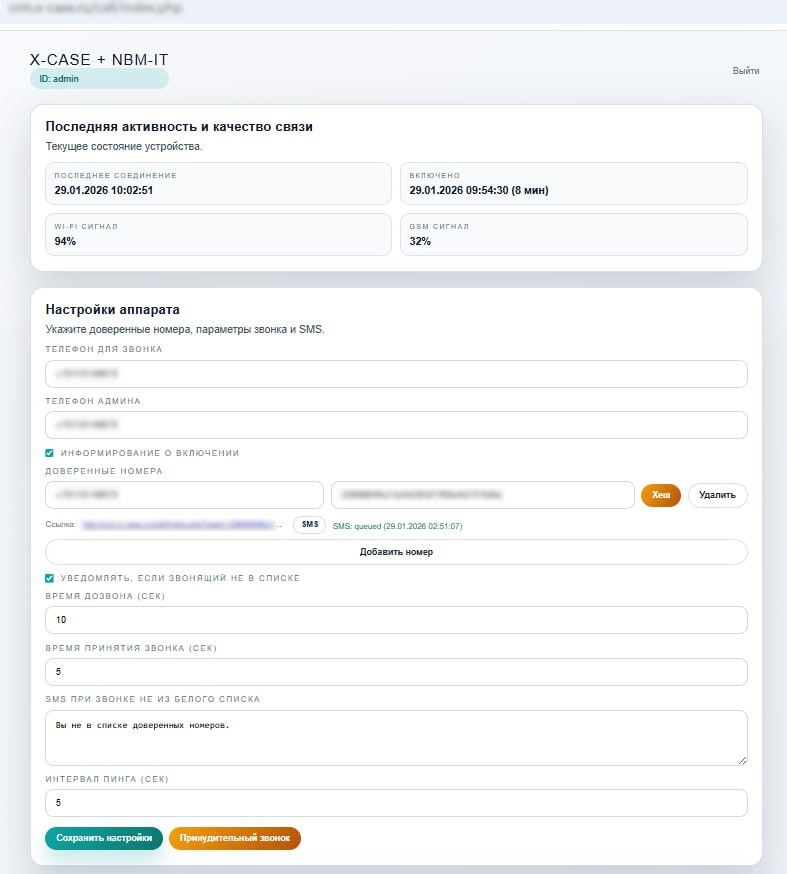Disable Уведомлять, если звонящий не в списке
787x874 pixels.
click(50, 578)
